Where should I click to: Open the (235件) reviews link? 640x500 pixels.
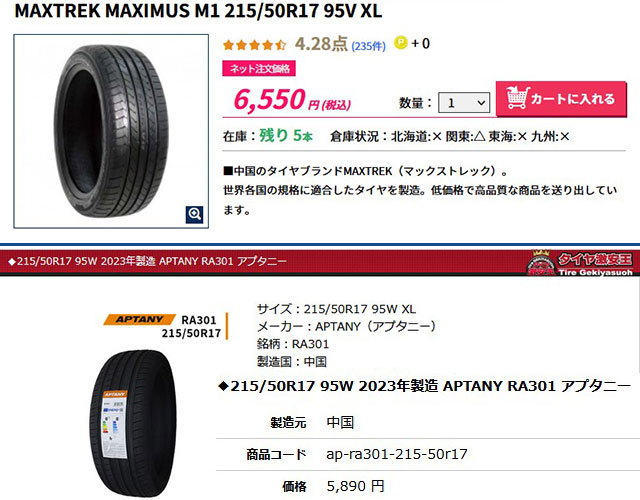(x=368, y=46)
